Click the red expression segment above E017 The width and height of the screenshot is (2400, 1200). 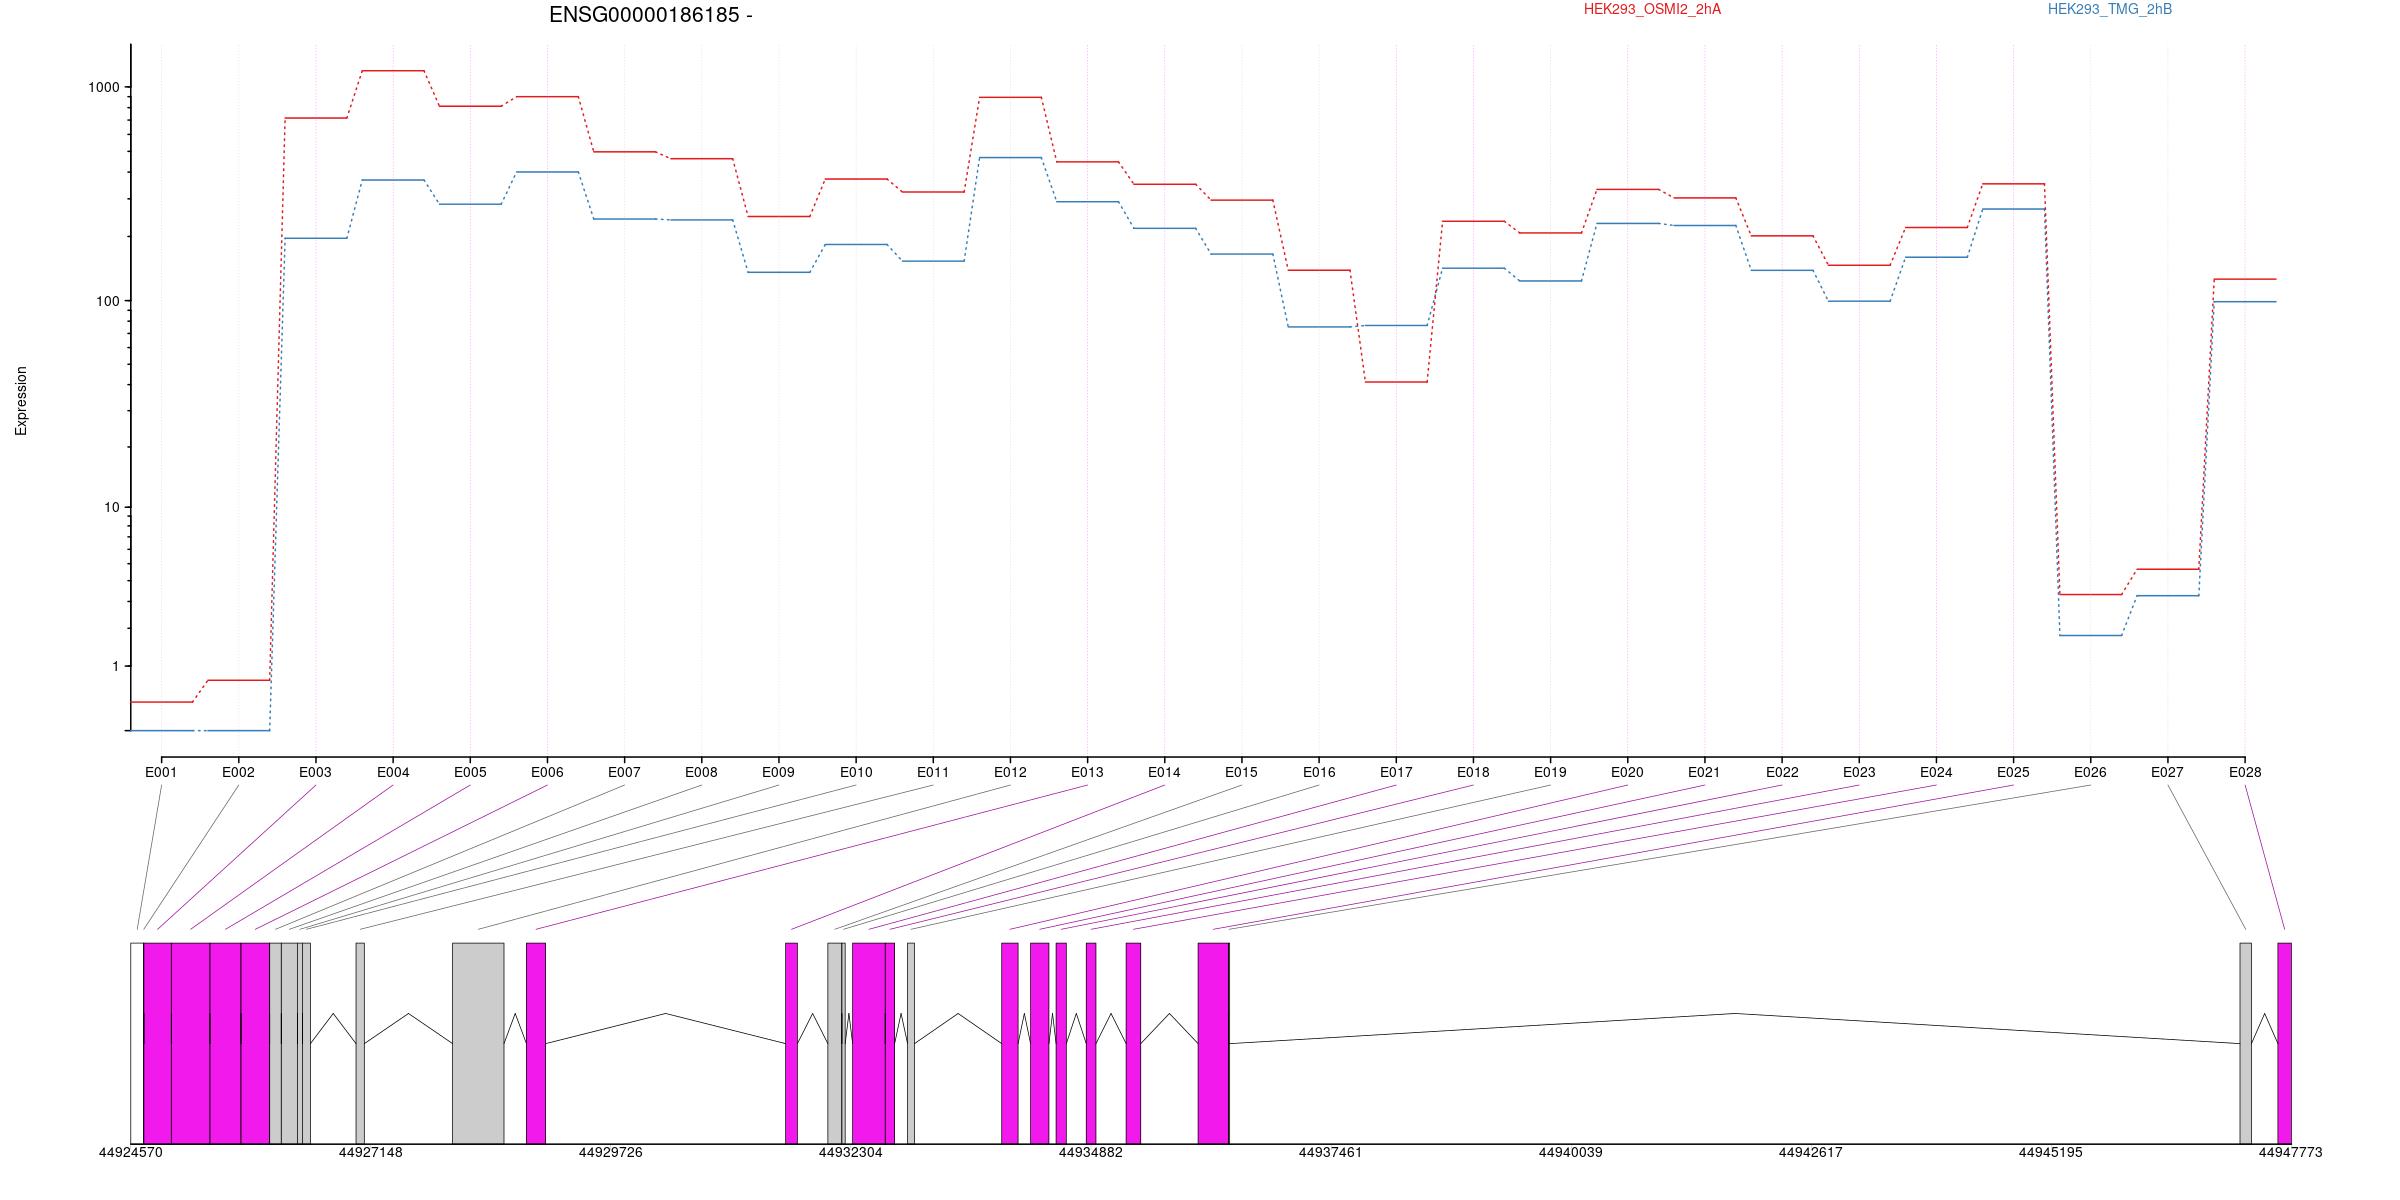tap(1396, 382)
